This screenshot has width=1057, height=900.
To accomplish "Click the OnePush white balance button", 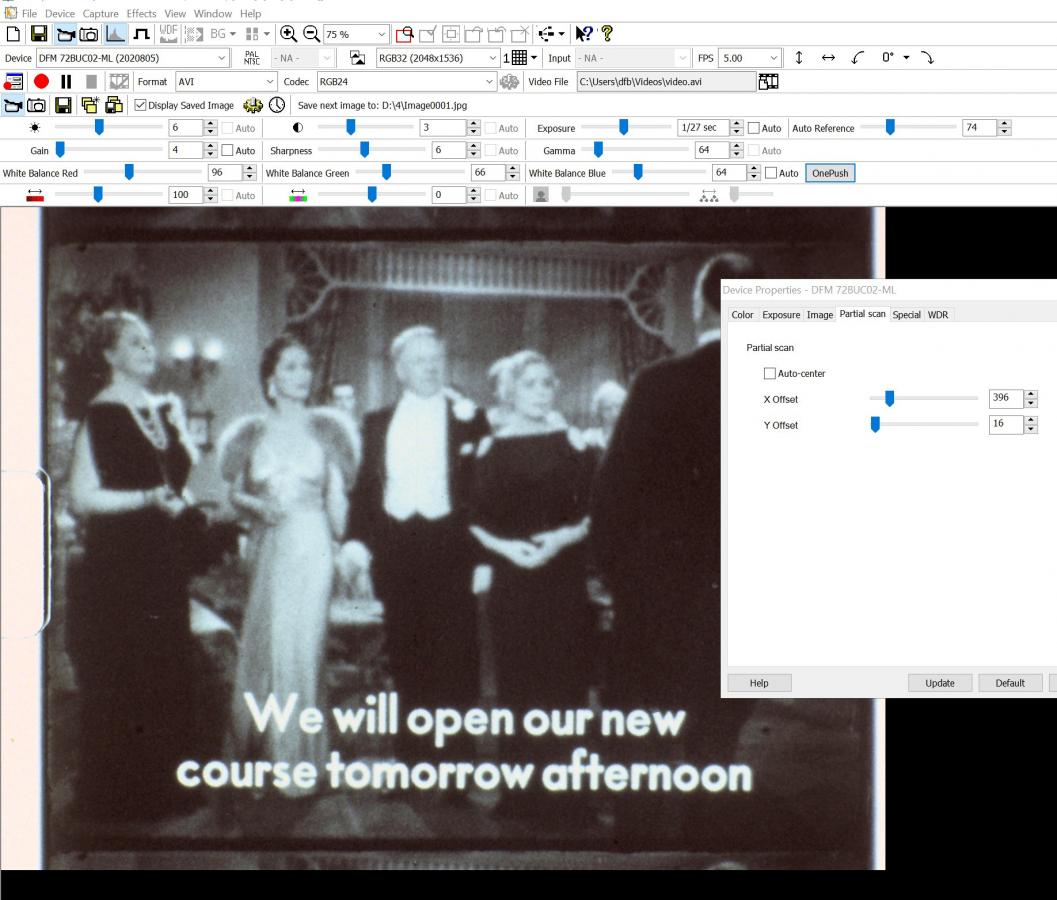I will tap(830, 173).
